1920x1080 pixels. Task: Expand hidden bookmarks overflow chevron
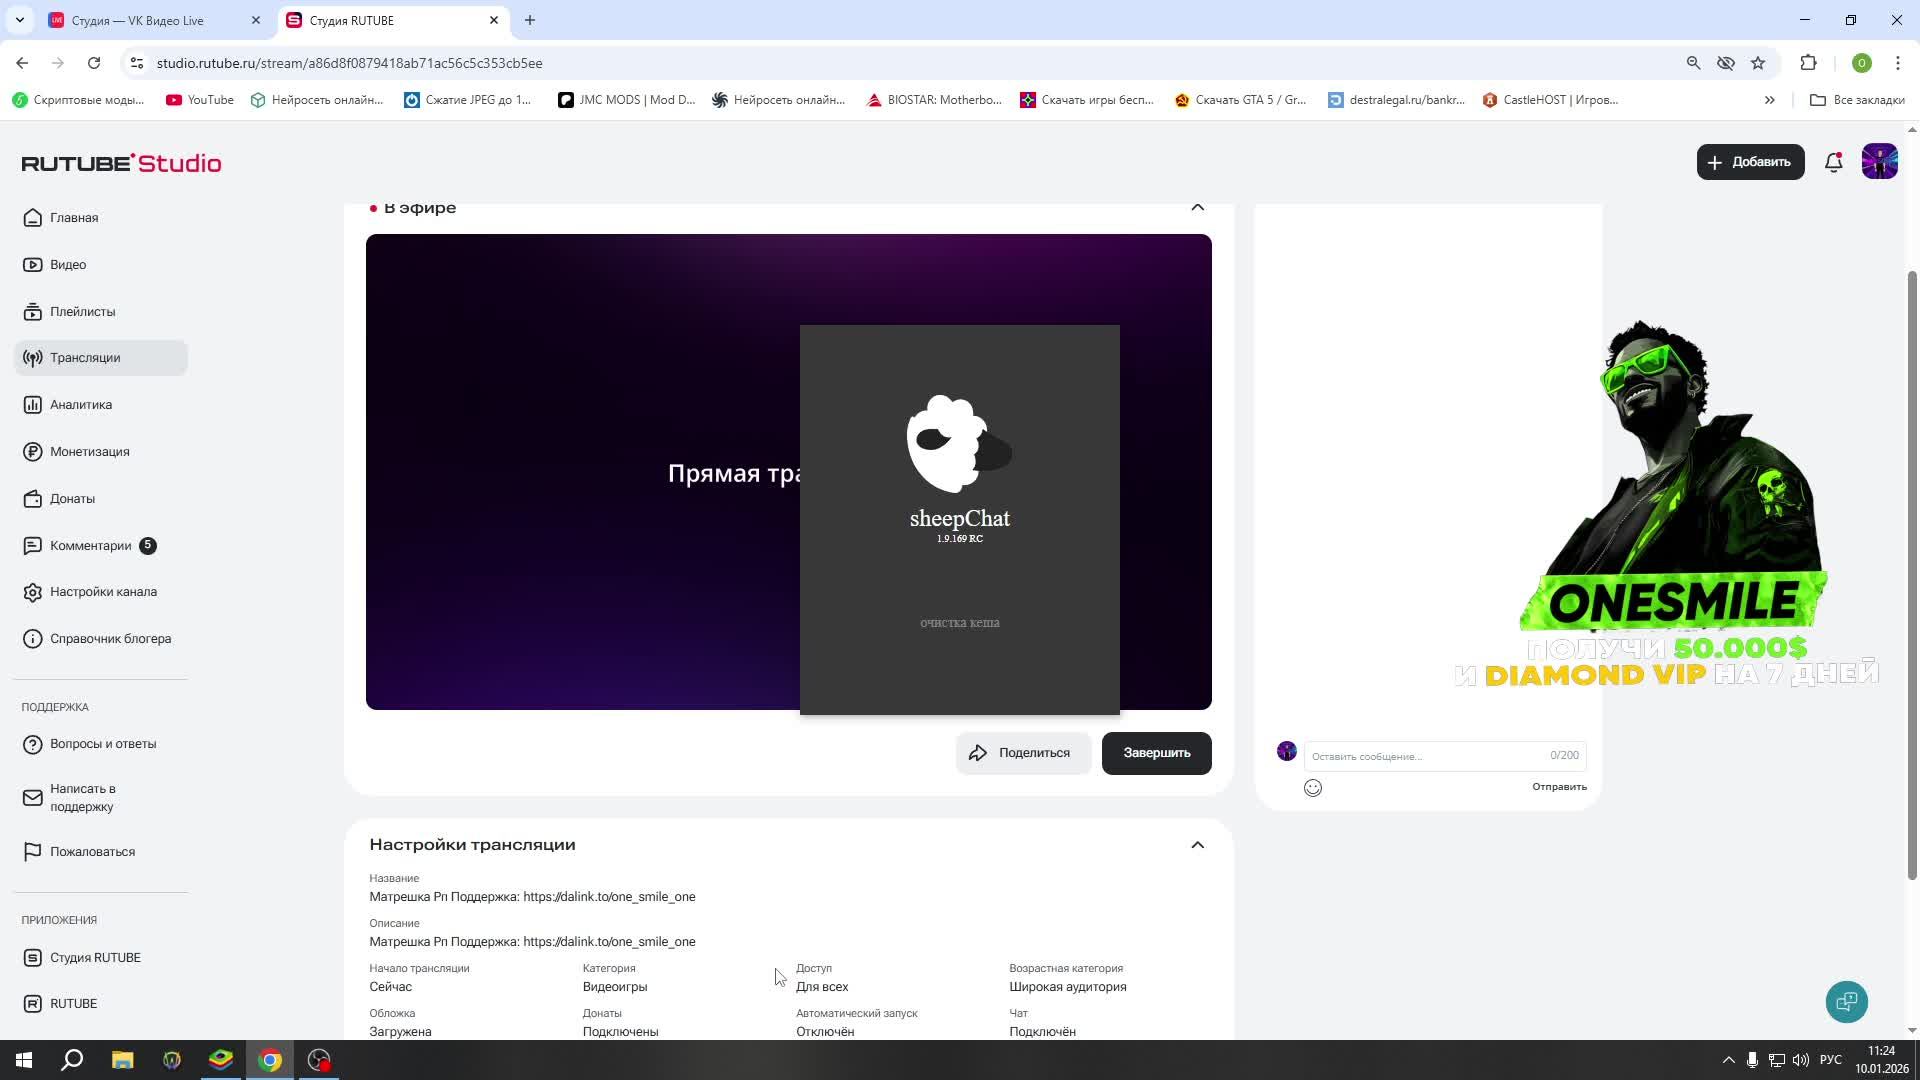tap(1769, 100)
